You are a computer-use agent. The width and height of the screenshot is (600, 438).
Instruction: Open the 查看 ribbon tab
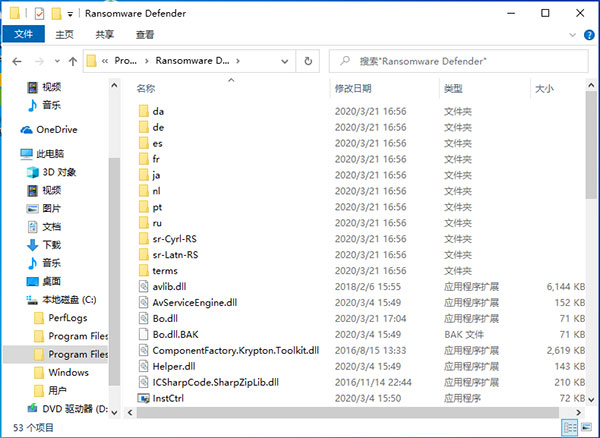[145, 35]
